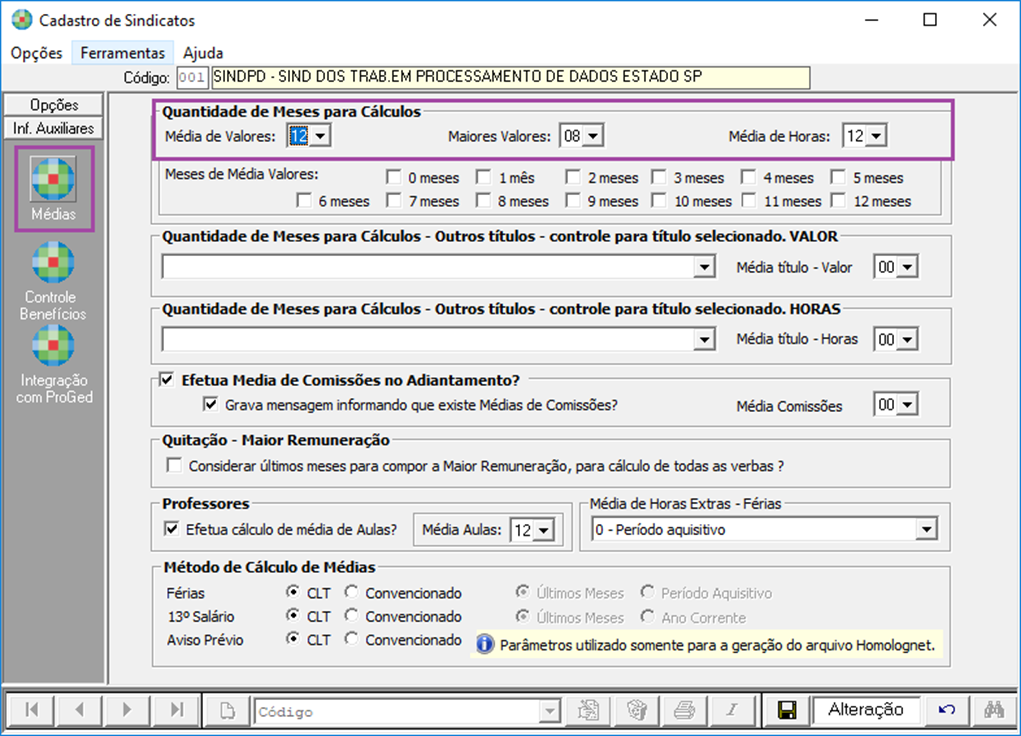Go to the first record
Viewport: 1021px width, 736px height.
coord(31,709)
